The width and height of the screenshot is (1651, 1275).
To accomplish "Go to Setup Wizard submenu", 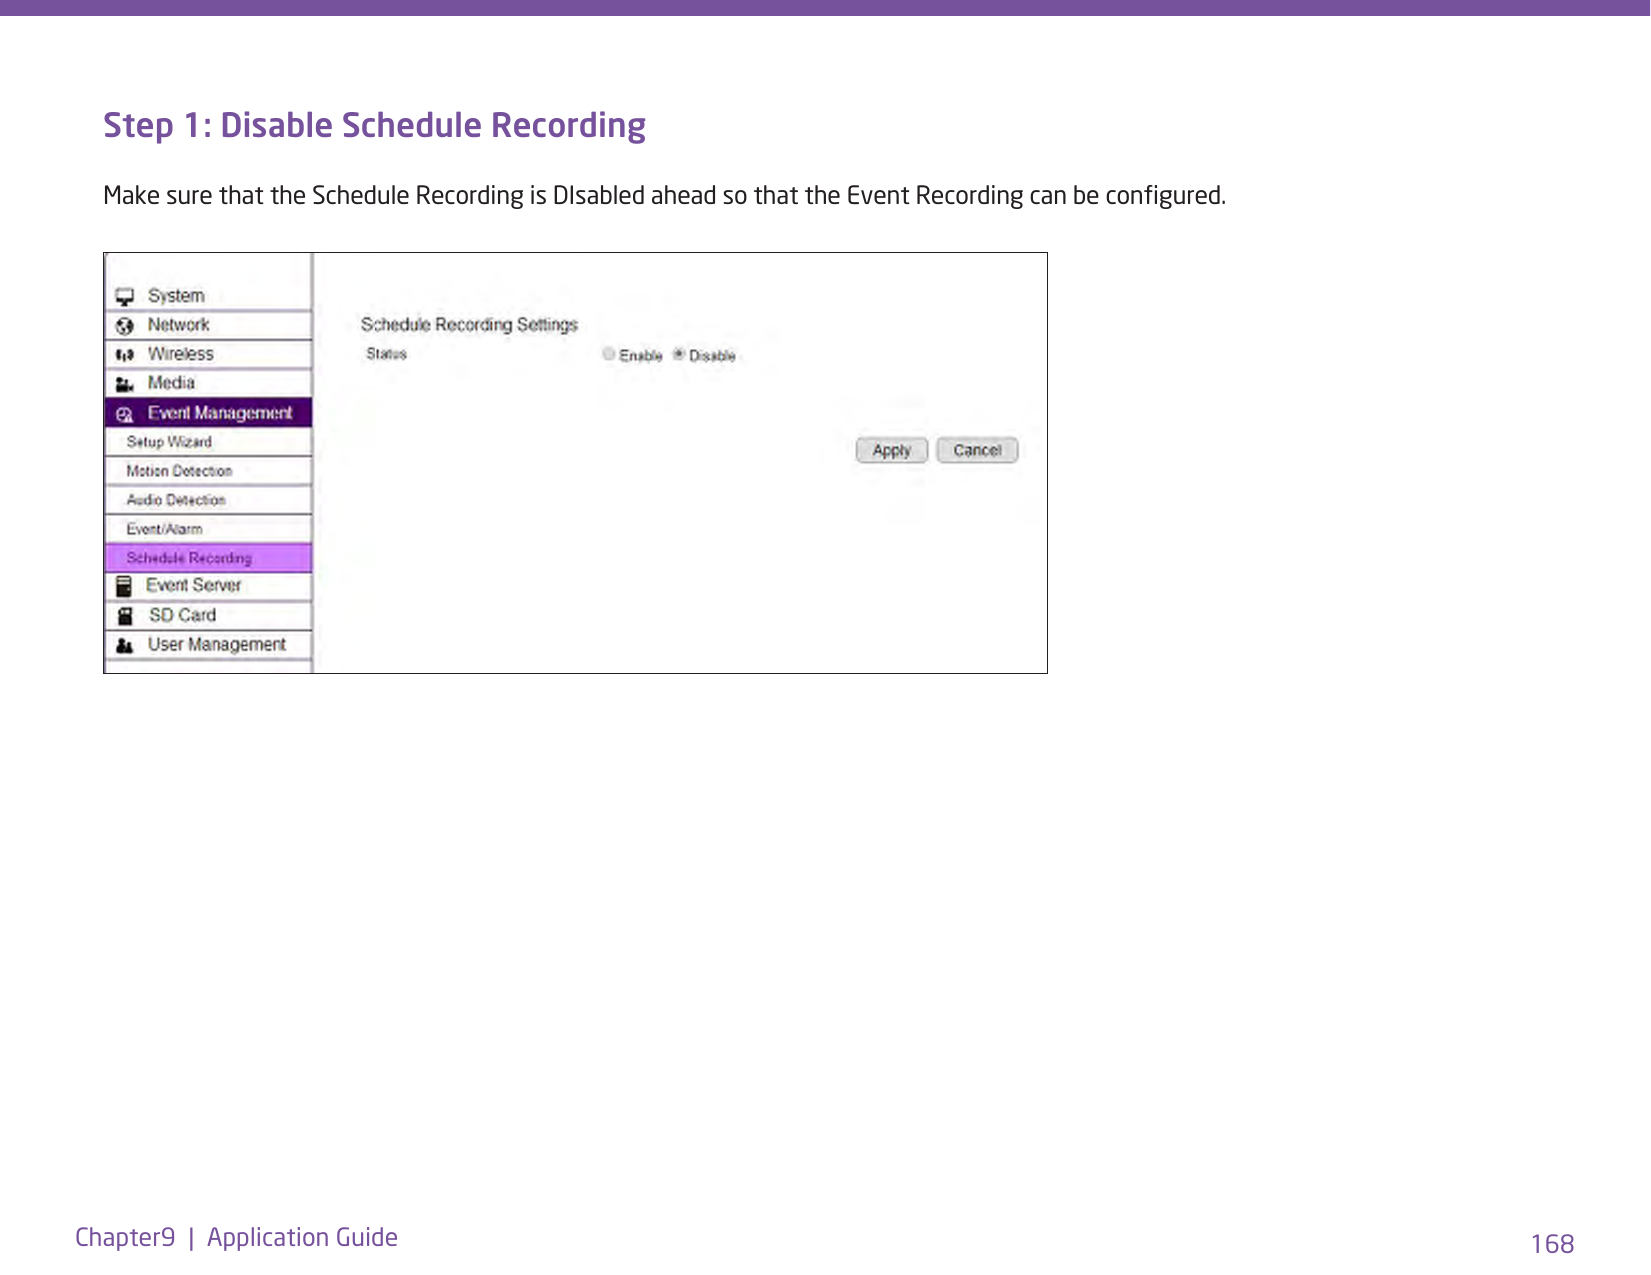I will [208, 442].
